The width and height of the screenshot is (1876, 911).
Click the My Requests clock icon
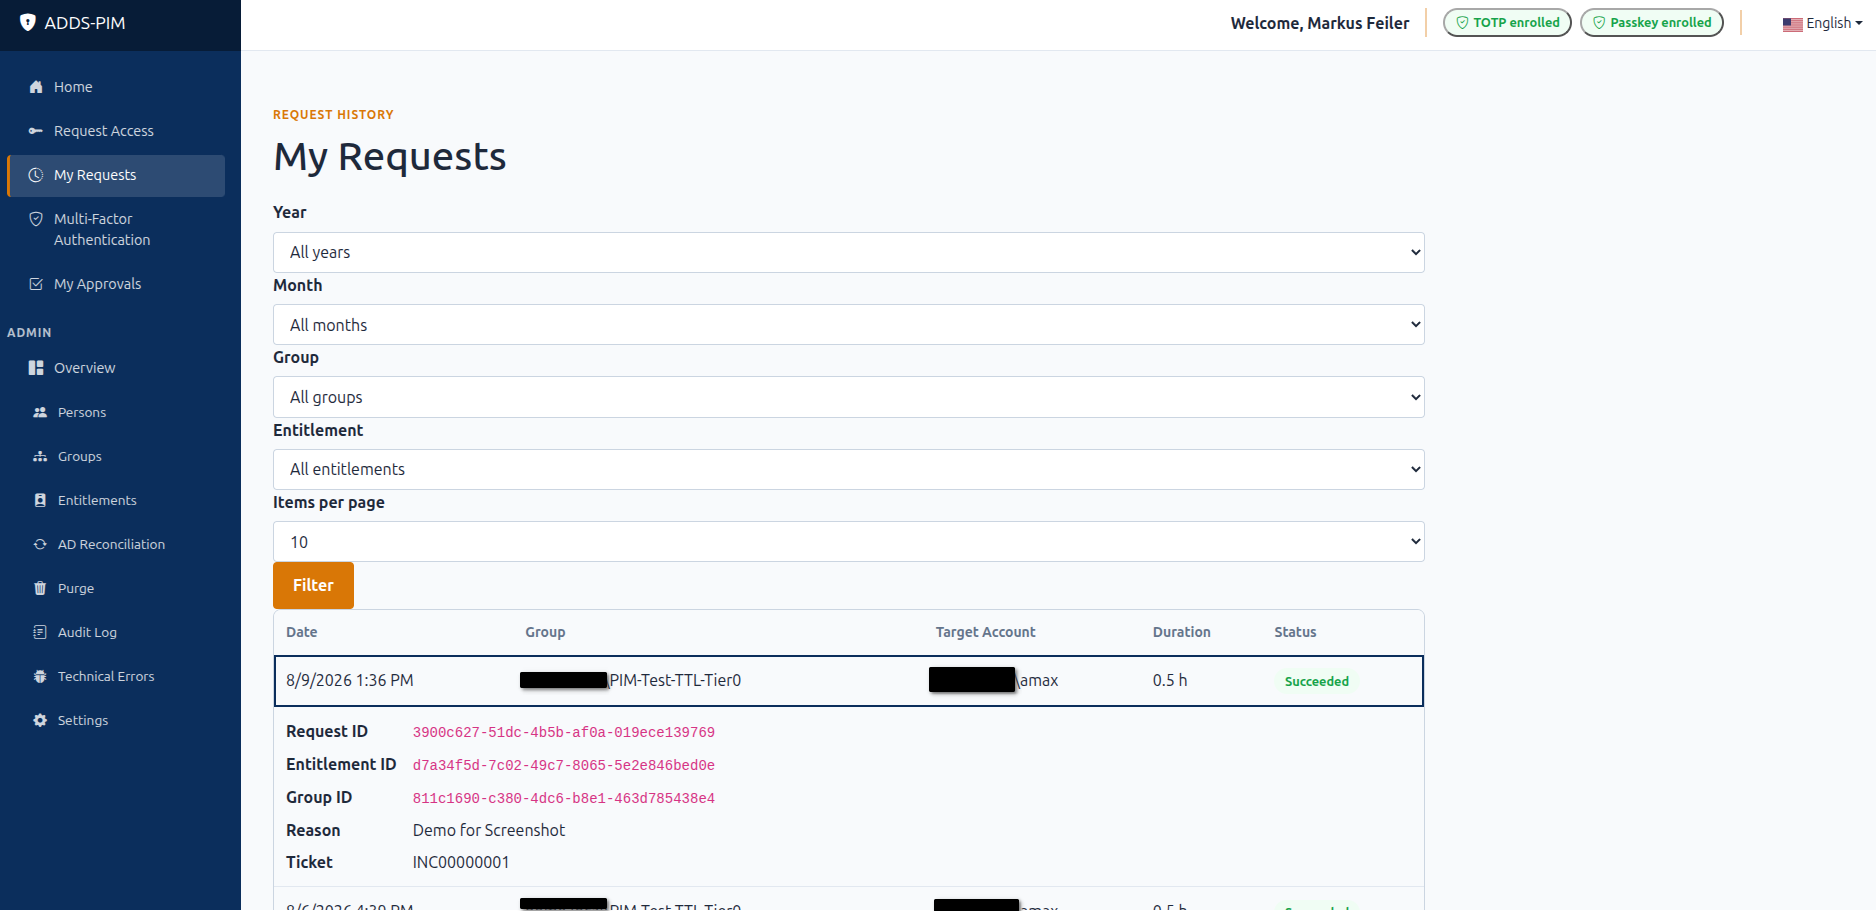pos(36,175)
